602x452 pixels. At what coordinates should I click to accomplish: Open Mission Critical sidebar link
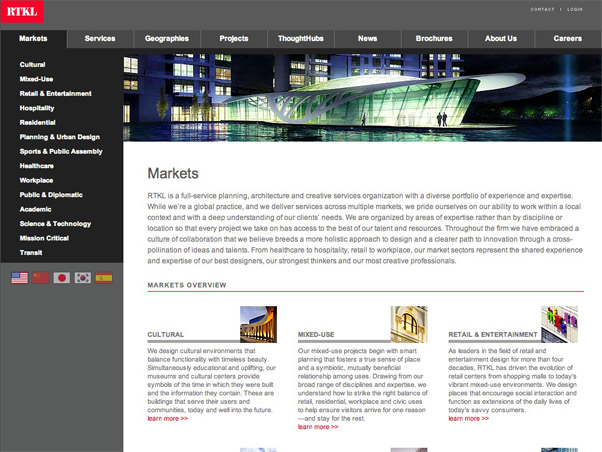tap(44, 238)
